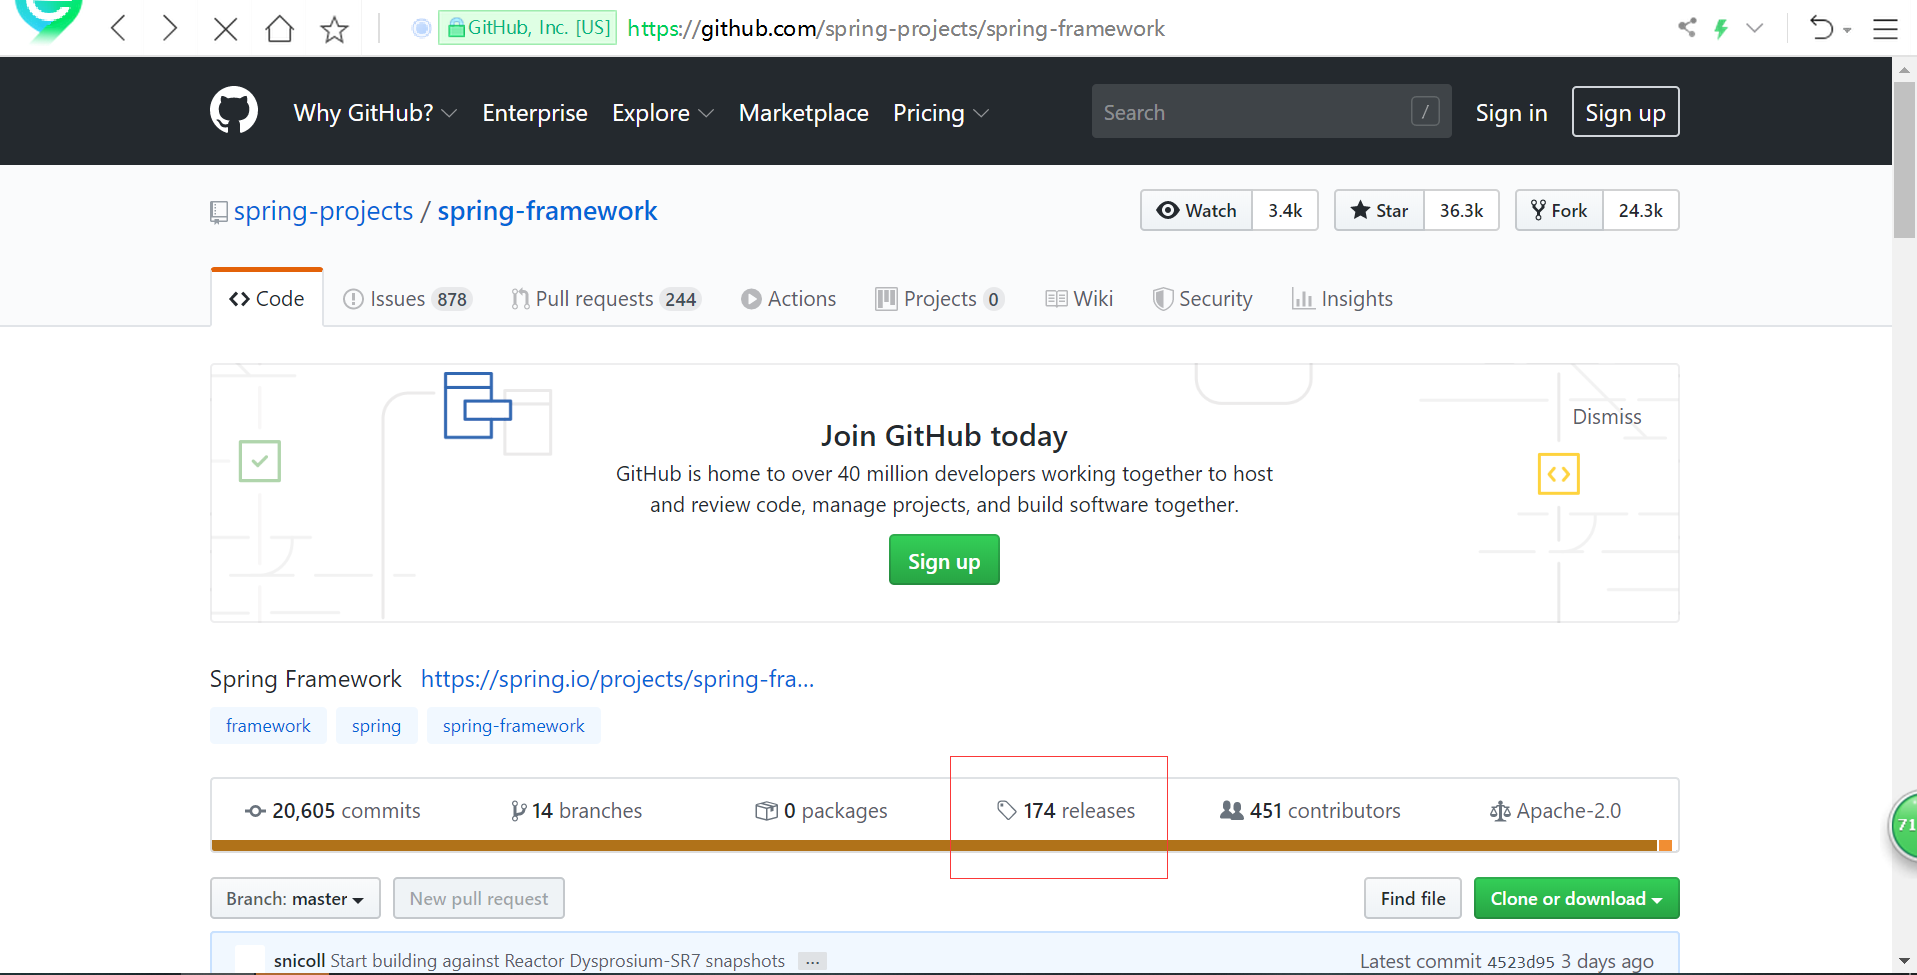Fork the repository
Image resolution: width=1917 pixels, height=975 pixels.
tap(1559, 210)
